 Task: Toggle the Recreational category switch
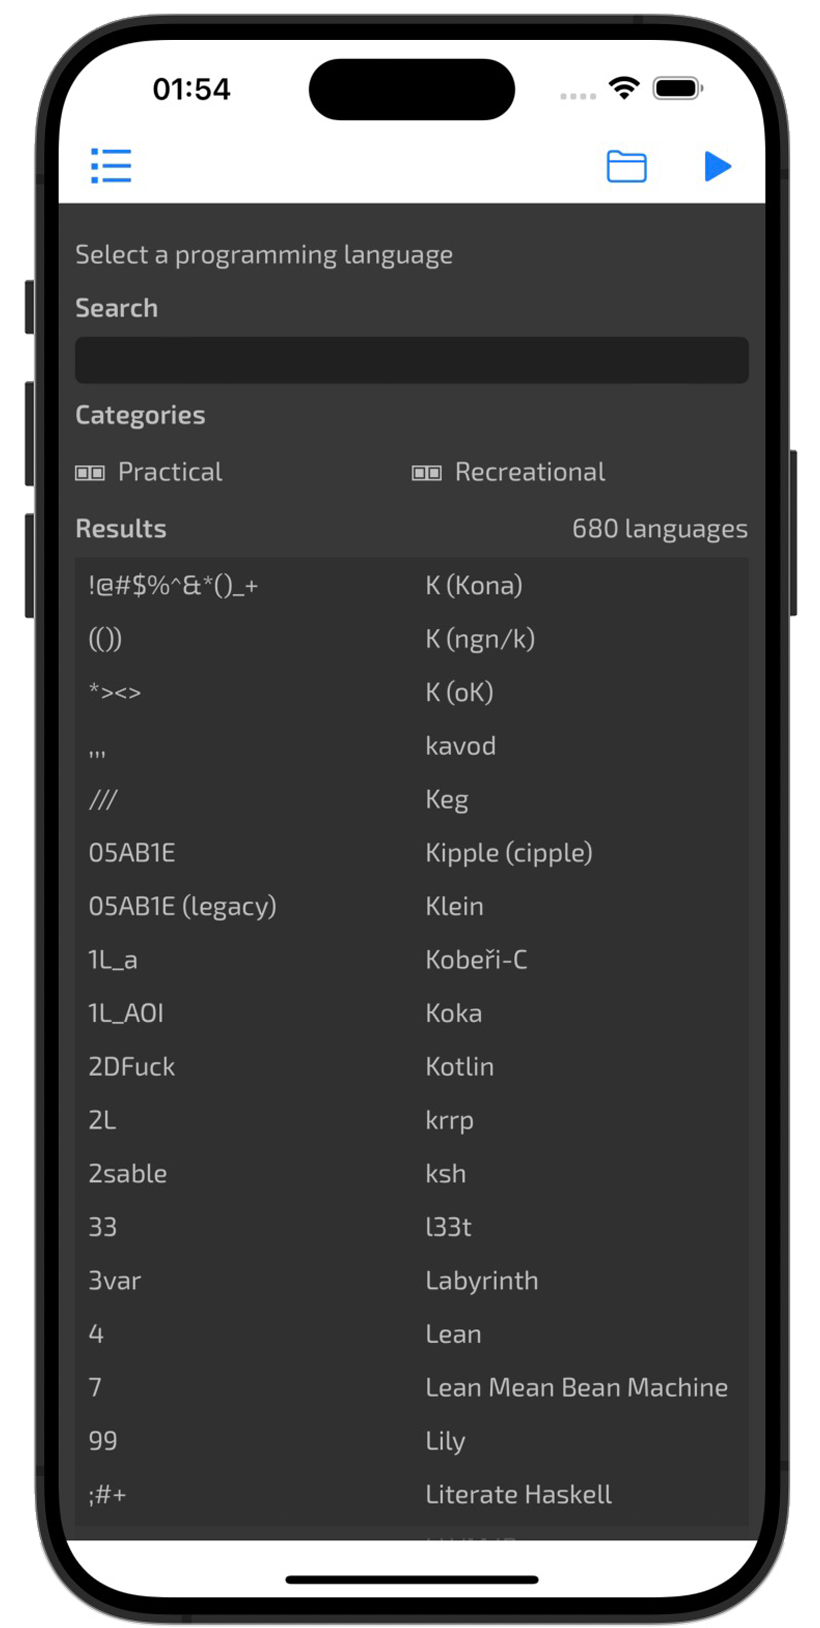pyautogui.click(x=427, y=472)
